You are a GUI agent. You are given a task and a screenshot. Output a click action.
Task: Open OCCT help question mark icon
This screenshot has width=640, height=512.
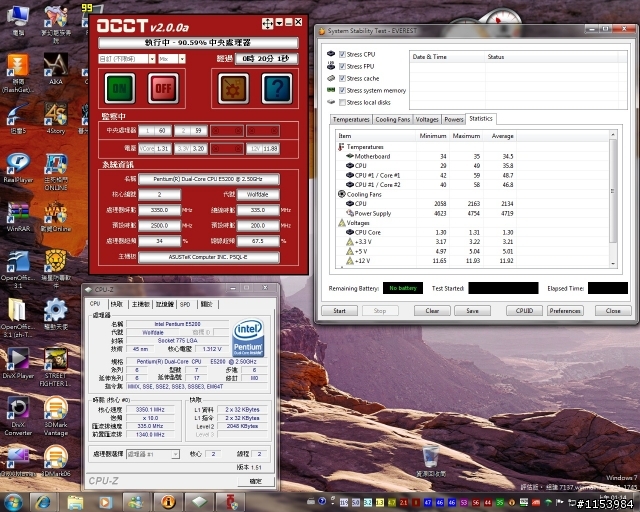(x=277, y=88)
